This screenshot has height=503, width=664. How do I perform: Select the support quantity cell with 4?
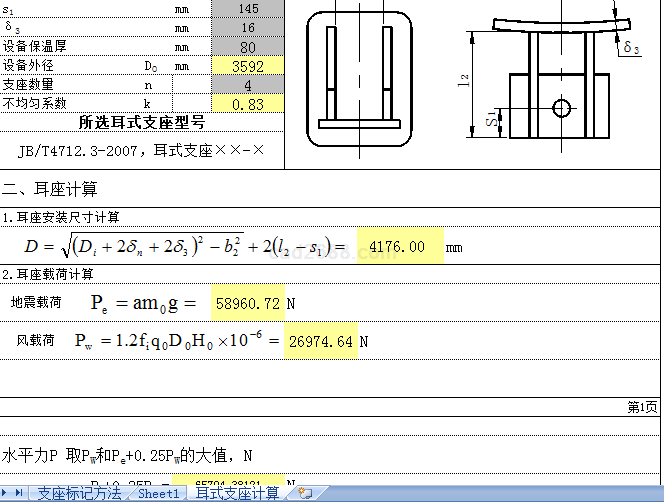coord(248,85)
